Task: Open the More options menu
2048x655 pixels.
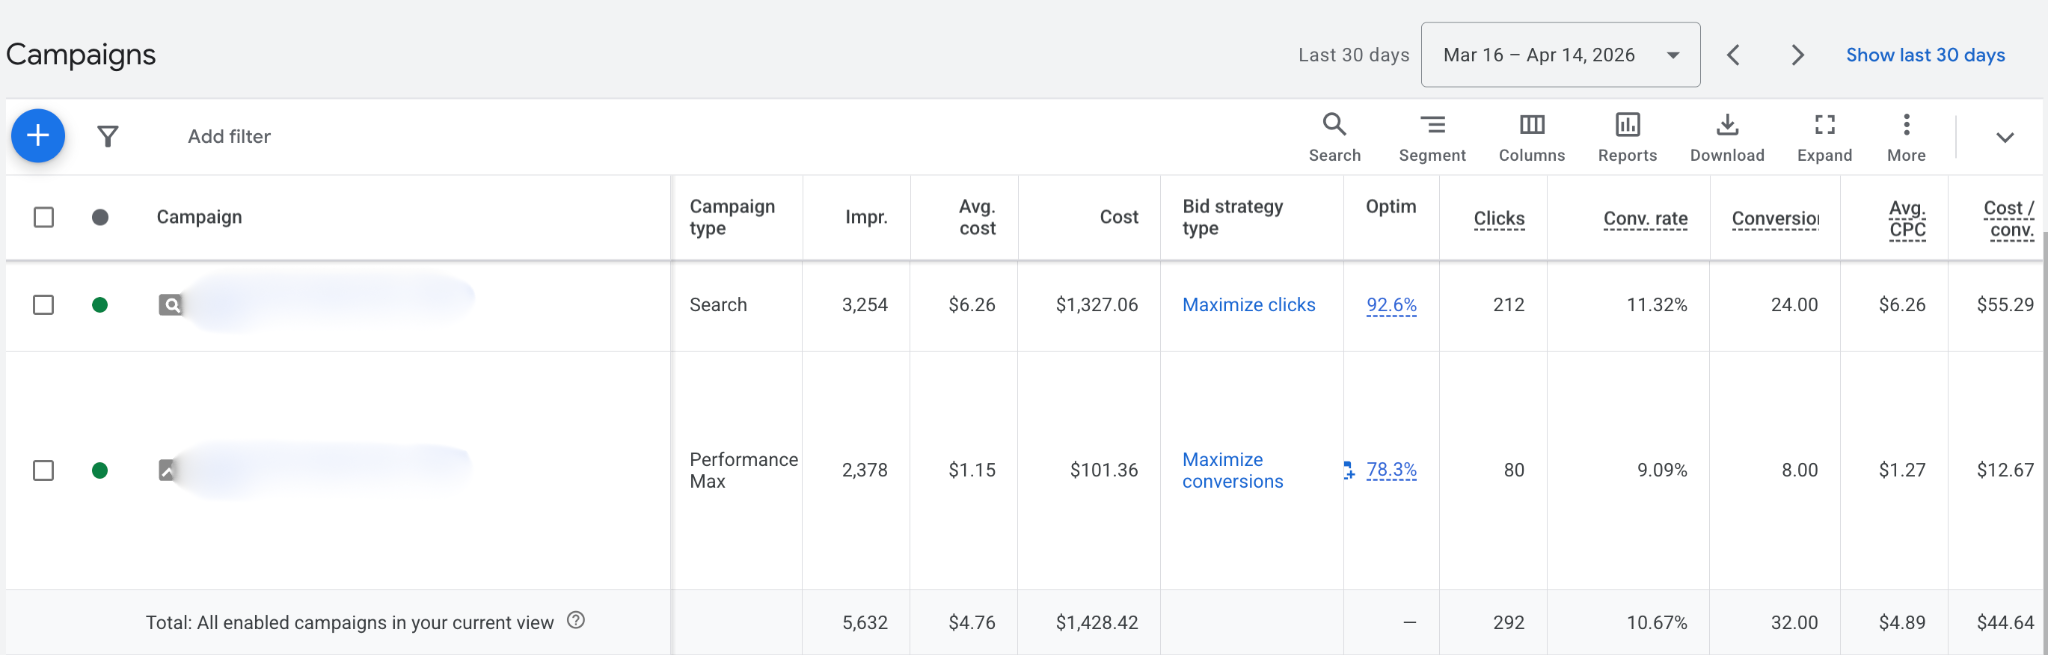Action: click(x=1906, y=137)
